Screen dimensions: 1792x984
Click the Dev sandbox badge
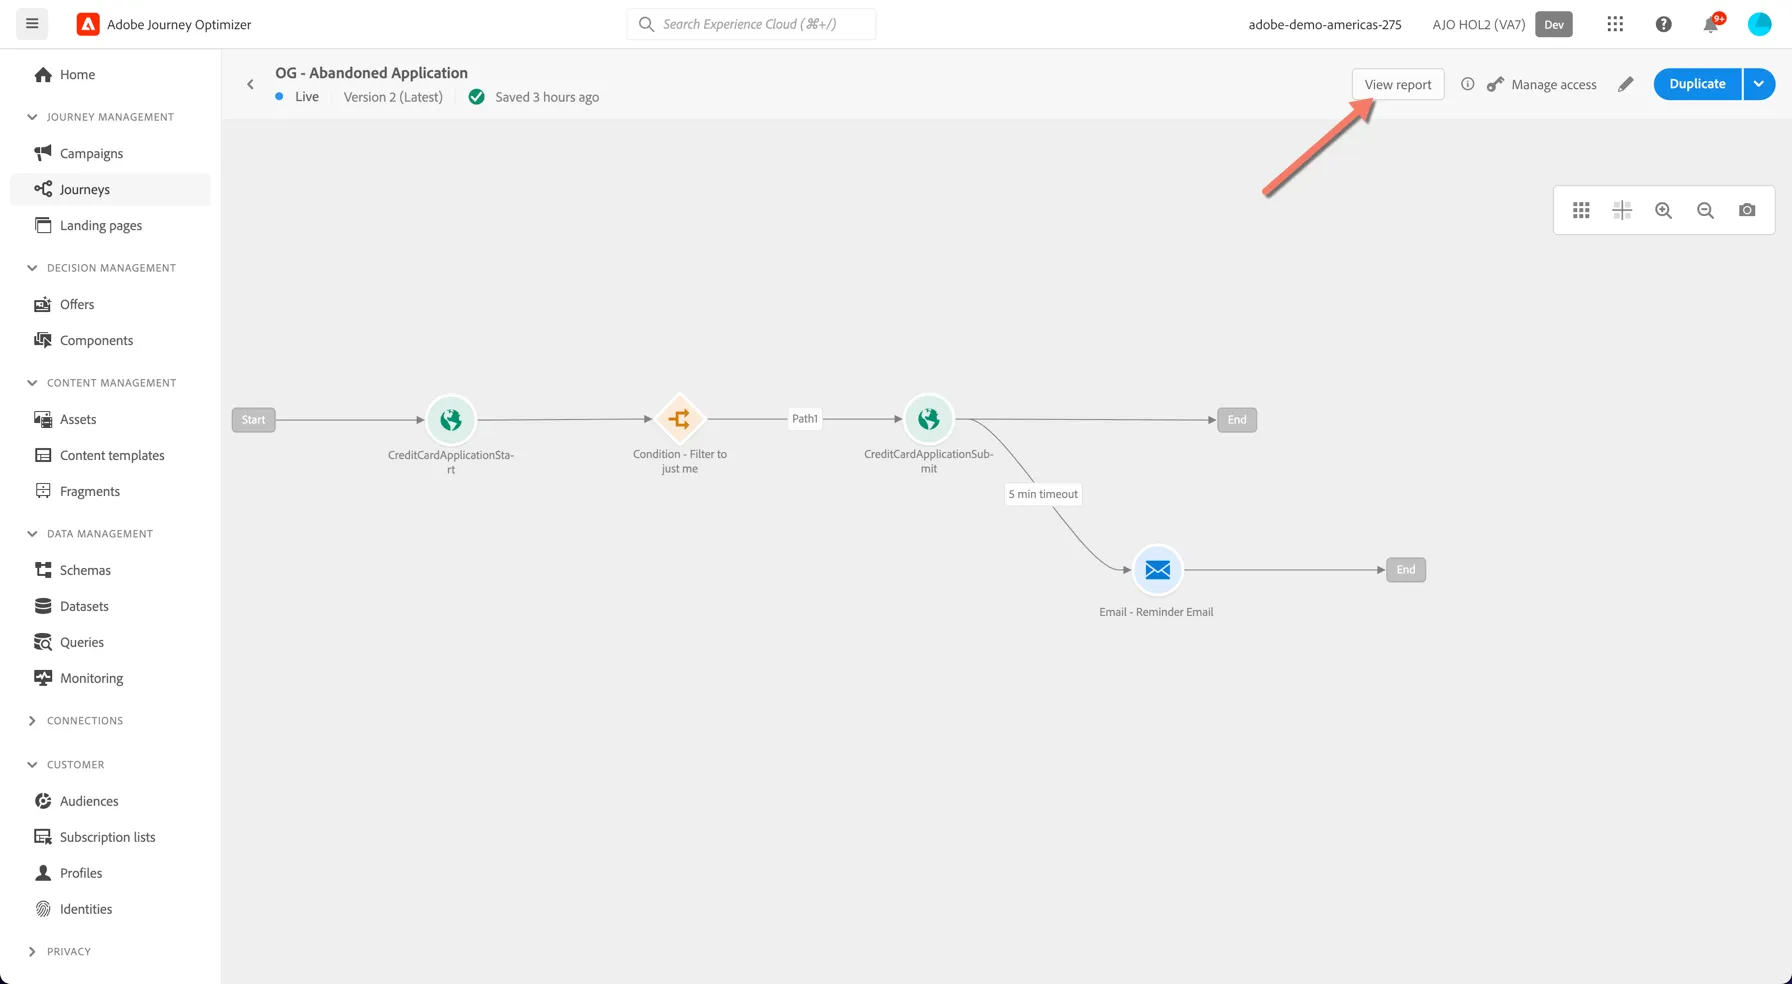coord(1554,24)
